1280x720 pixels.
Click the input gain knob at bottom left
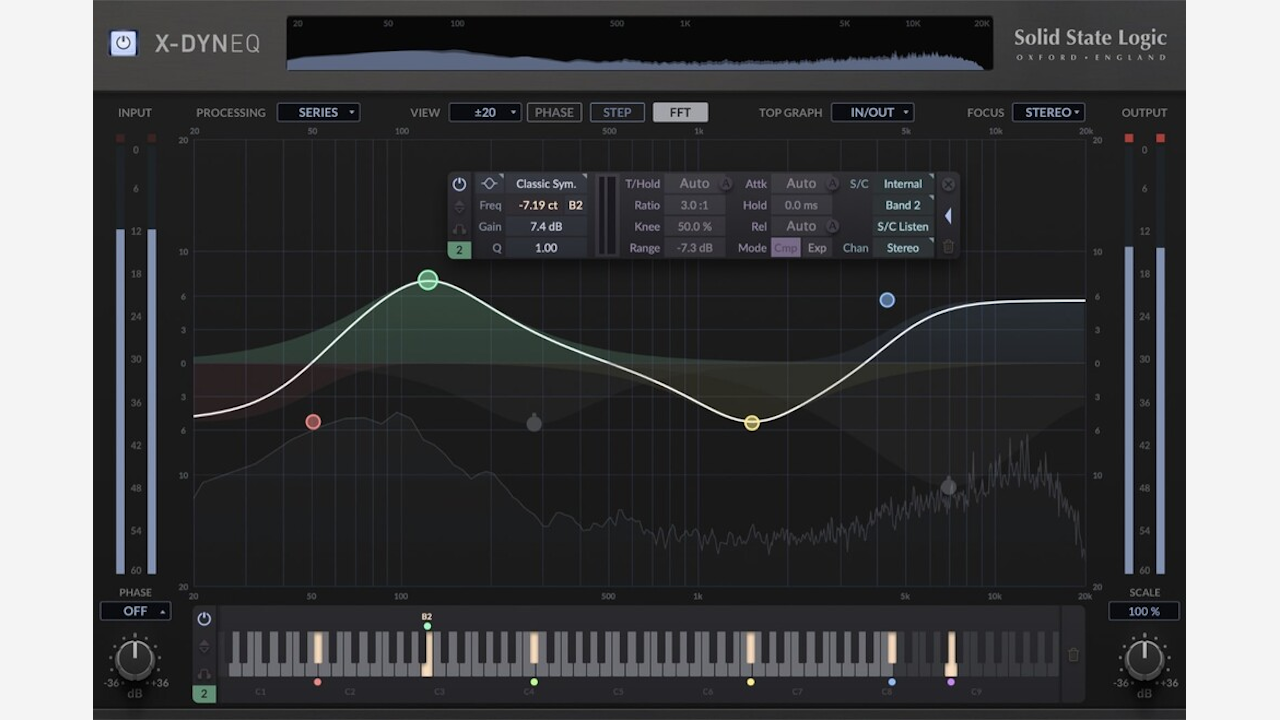click(135, 658)
